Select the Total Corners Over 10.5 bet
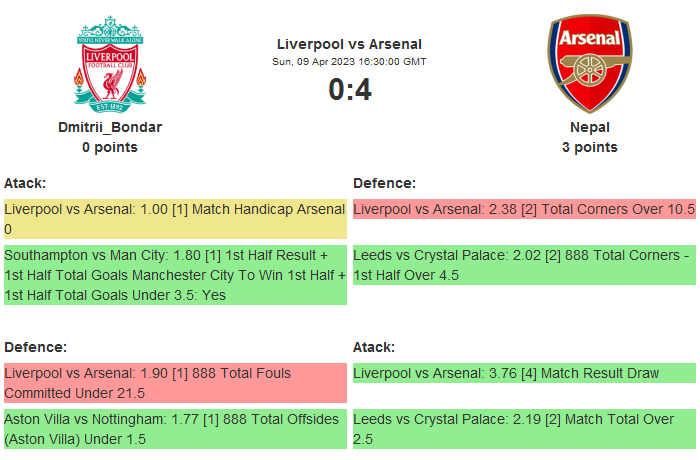Image resolution: width=700 pixels, height=460 pixels. 523,210
